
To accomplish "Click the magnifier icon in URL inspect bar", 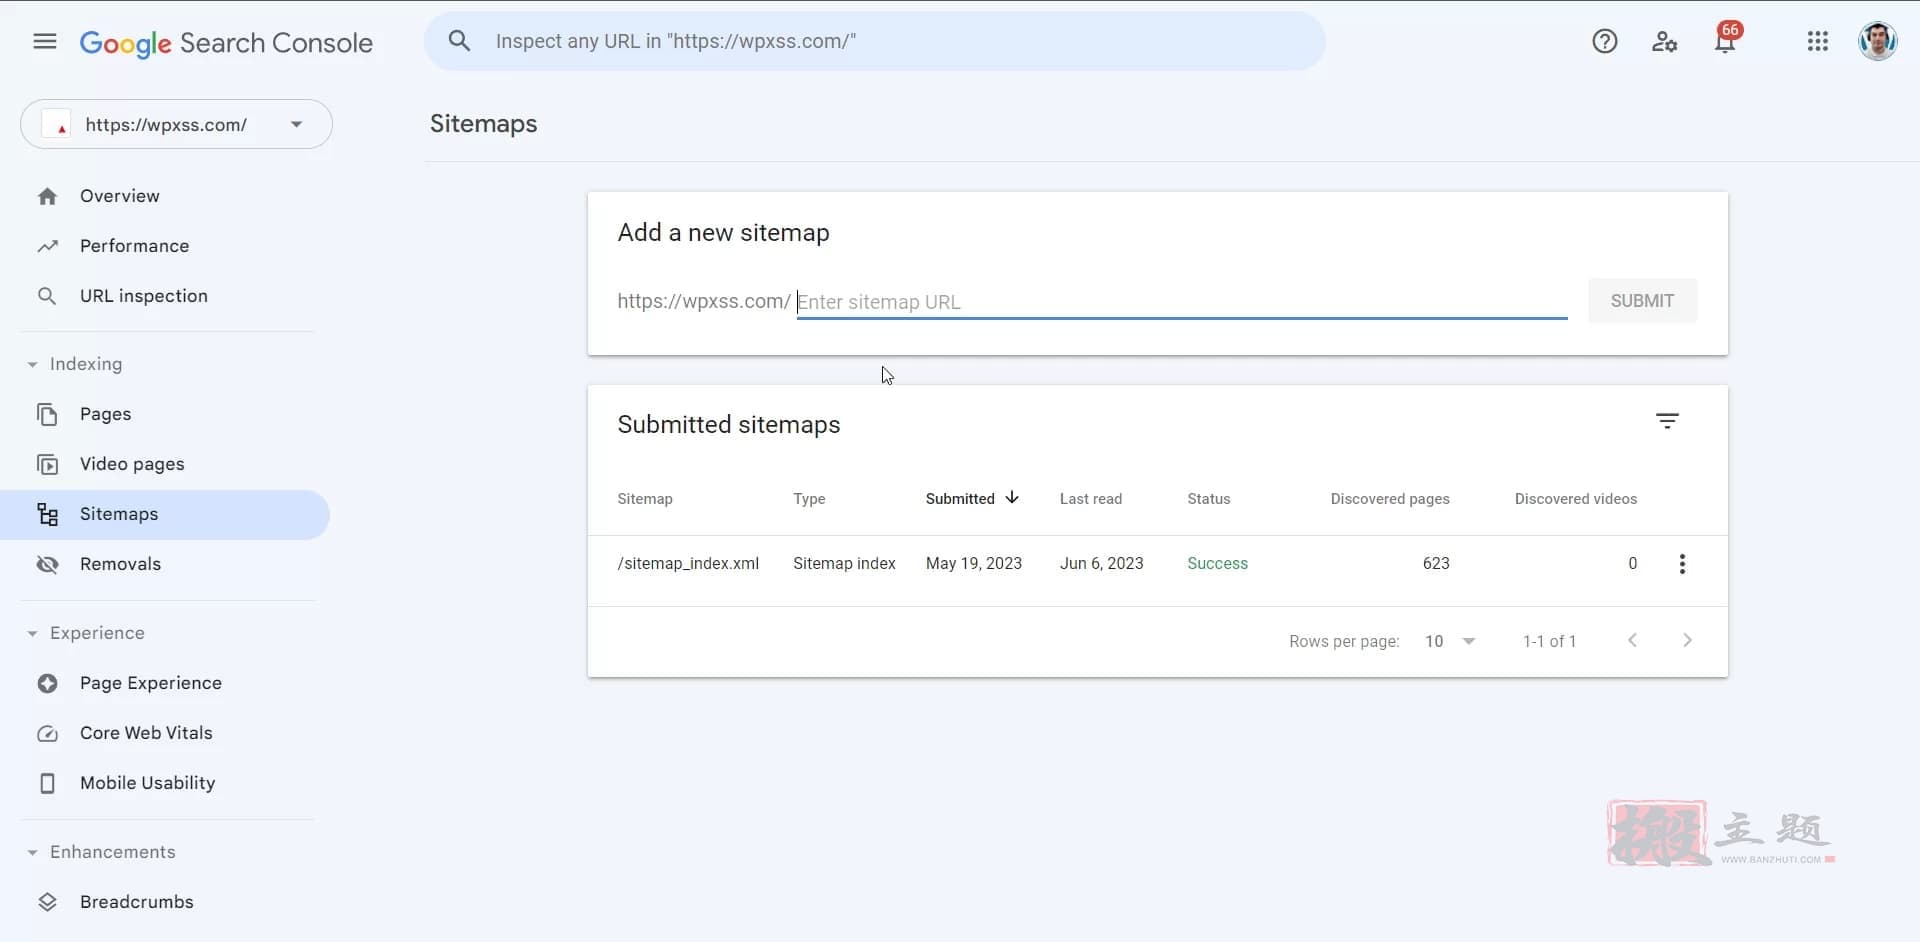I will pos(459,41).
